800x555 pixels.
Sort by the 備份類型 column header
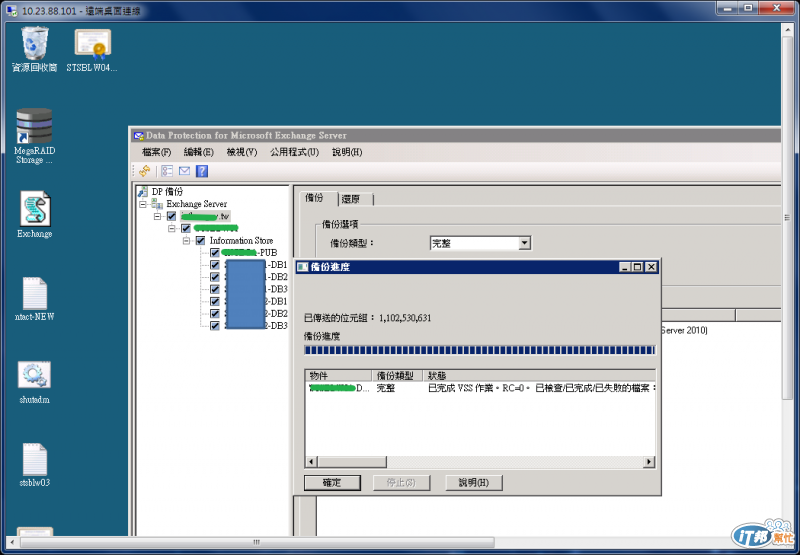coord(397,376)
